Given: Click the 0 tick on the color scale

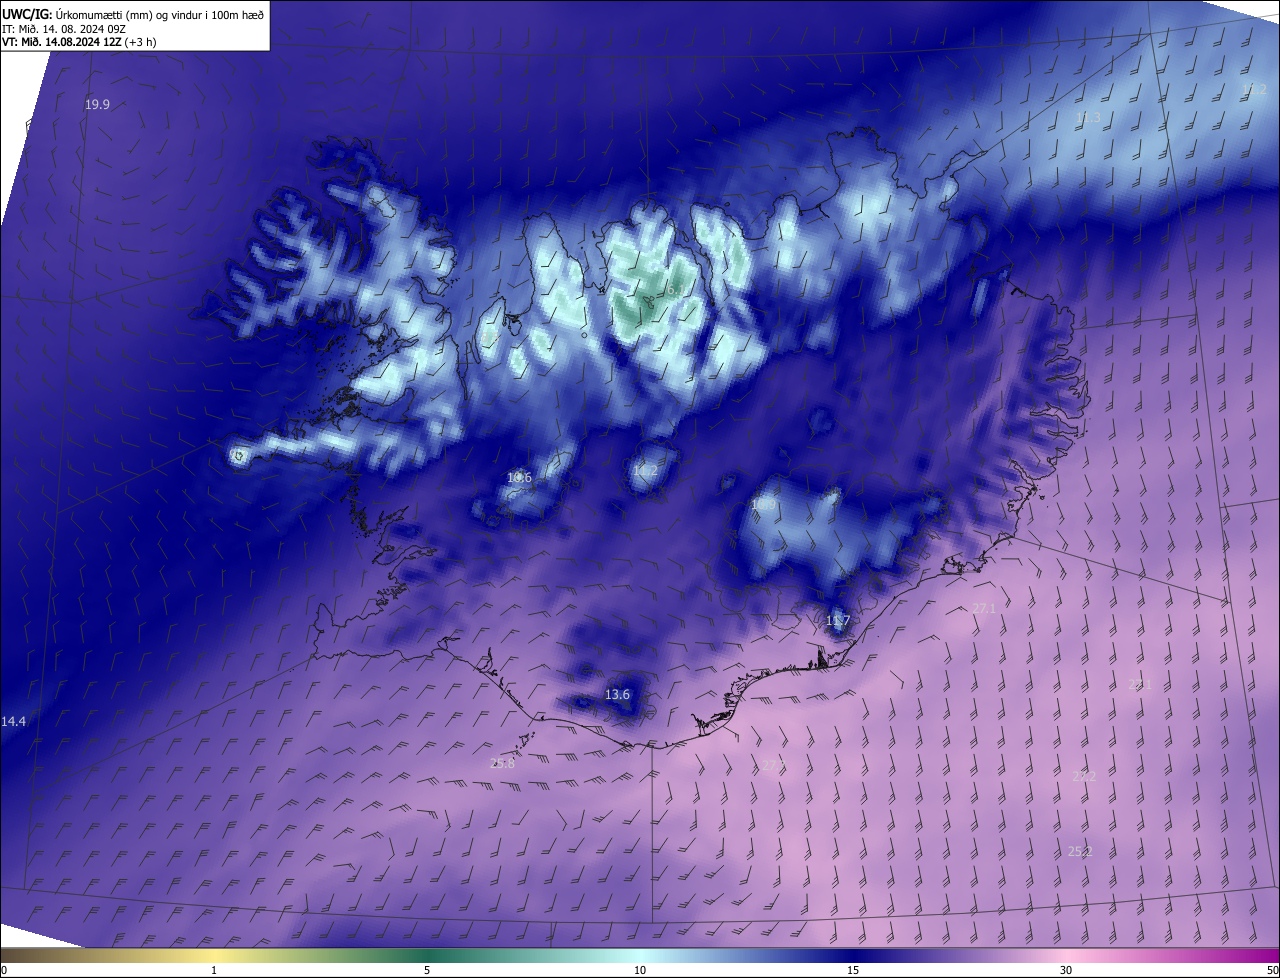Looking at the screenshot, I should (x=4, y=970).
